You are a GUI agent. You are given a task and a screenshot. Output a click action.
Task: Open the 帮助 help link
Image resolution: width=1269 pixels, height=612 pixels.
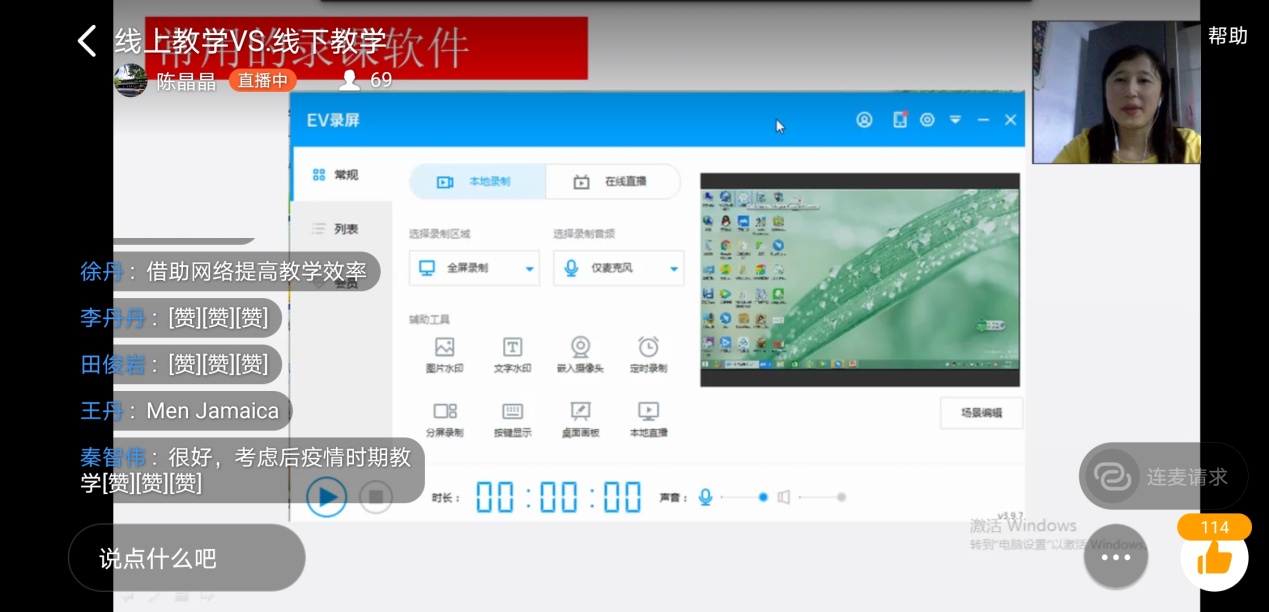1227,36
